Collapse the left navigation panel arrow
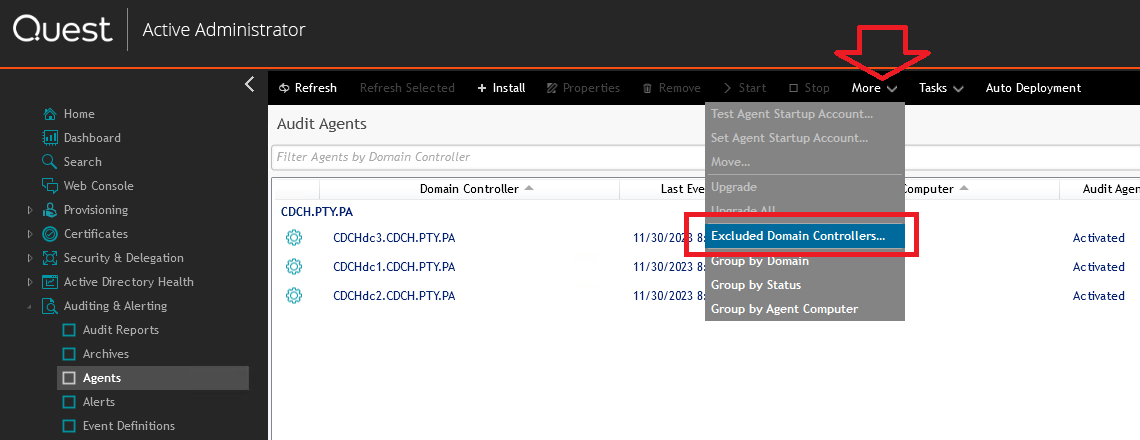 pyautogui.click(x=250, y=85)
